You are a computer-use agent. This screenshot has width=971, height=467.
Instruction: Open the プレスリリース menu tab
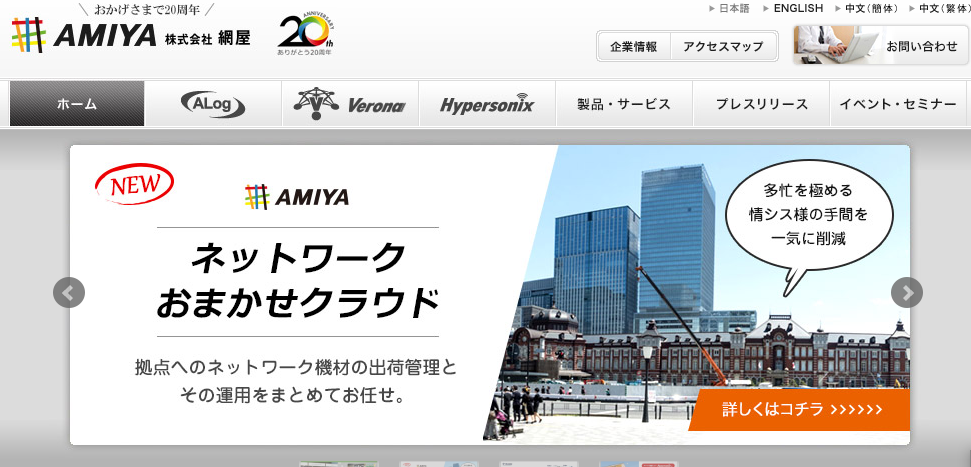[x=761, y=104]
